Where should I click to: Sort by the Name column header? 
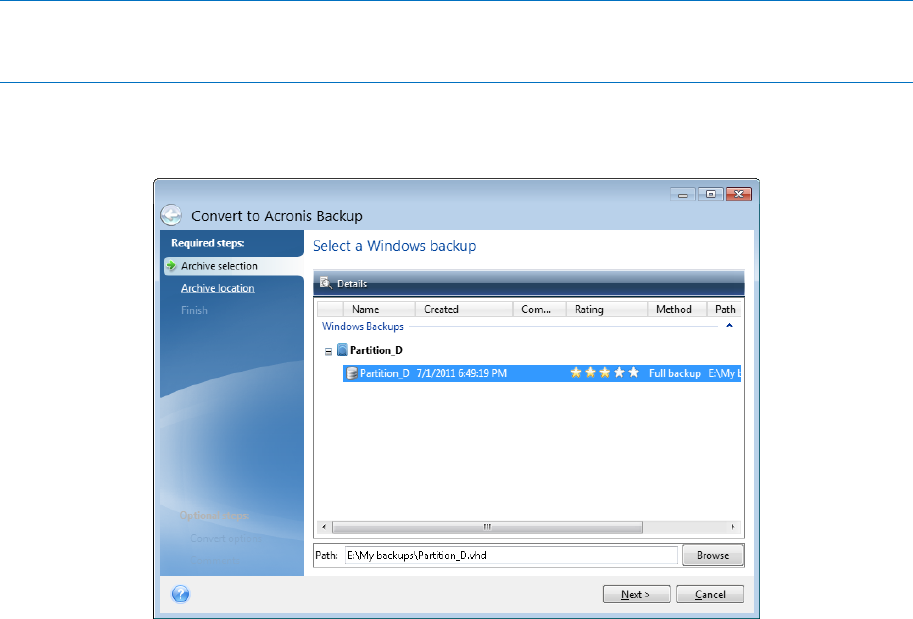point(378,309)
